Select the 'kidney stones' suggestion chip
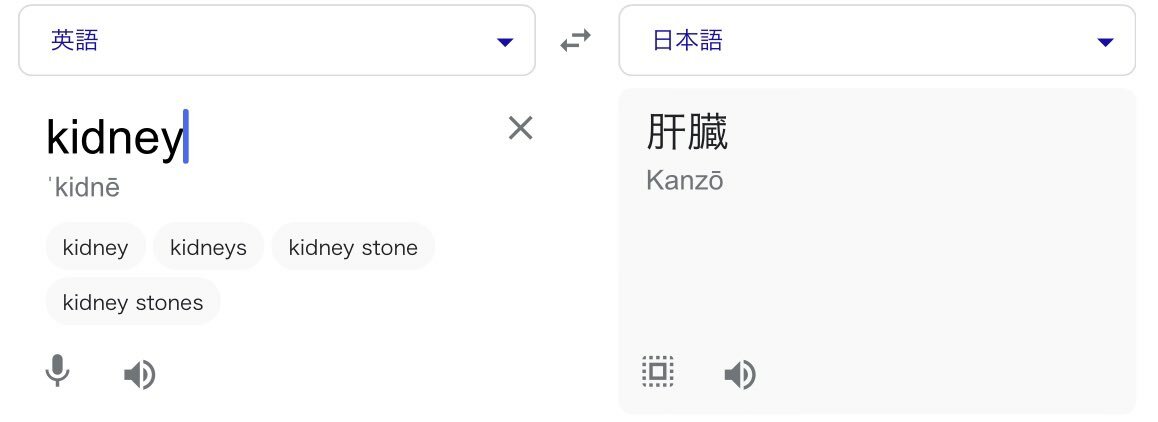Screen dimensions: 1158x422 click(x=133, y=302)
